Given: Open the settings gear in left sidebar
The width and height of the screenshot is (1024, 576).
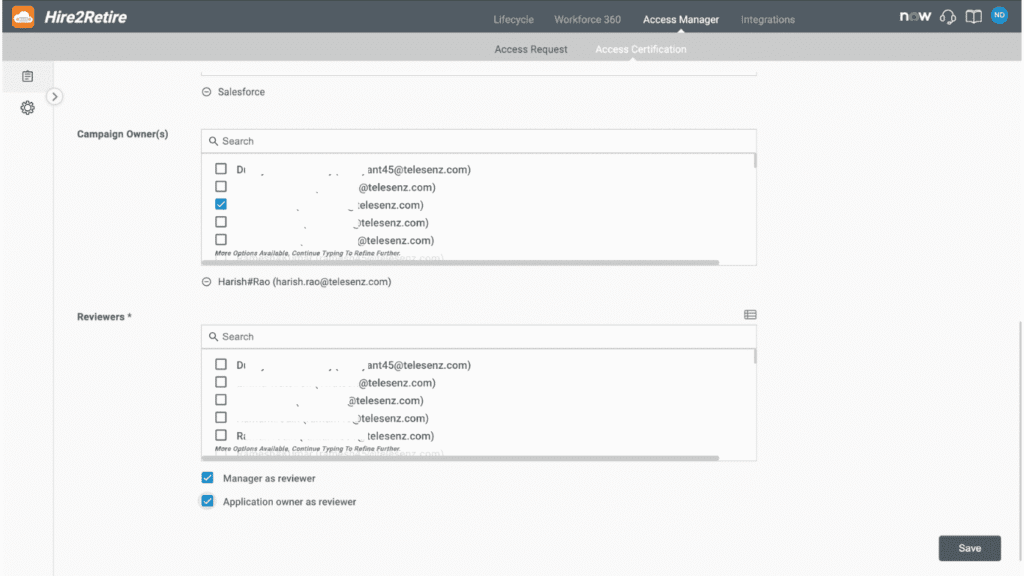Looking at the screenshot, I should coord(28,107).
